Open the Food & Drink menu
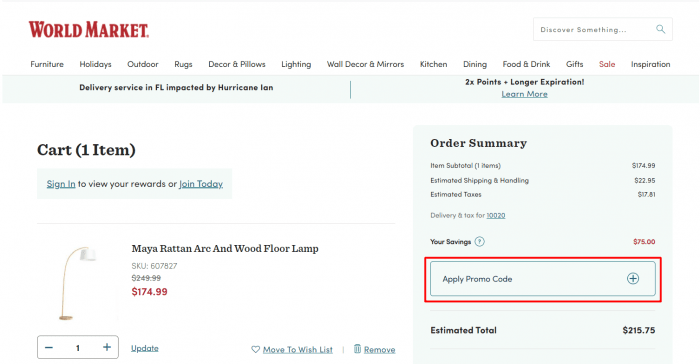This screenshot has height=364, width=700. click(x=526, y=64)
